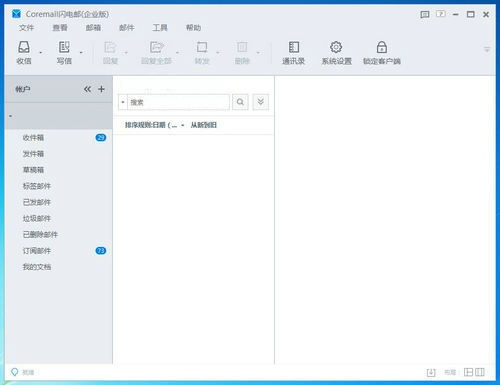Click the feedback message icon in title bar
This screenshot has height=385, width=500.
(x=425, y=14)
